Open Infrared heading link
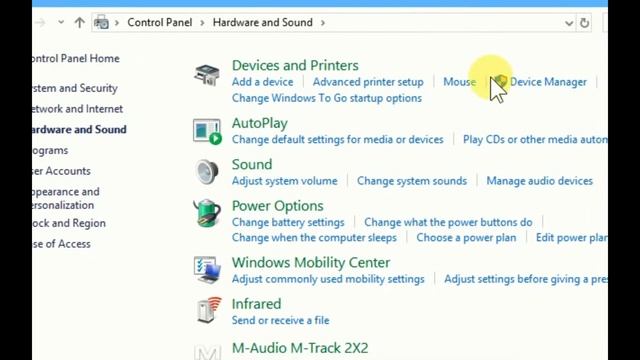640x360 pixels. [256, 304]
